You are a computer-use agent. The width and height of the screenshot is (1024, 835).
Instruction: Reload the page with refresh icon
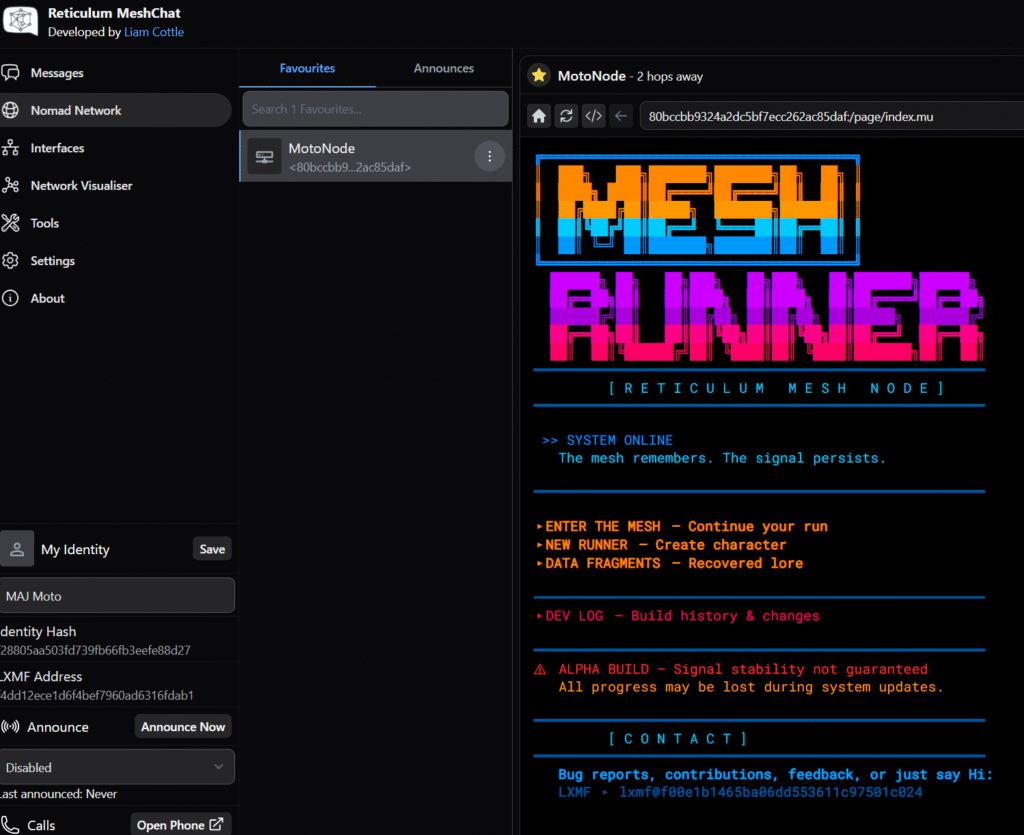pos(566,116)
